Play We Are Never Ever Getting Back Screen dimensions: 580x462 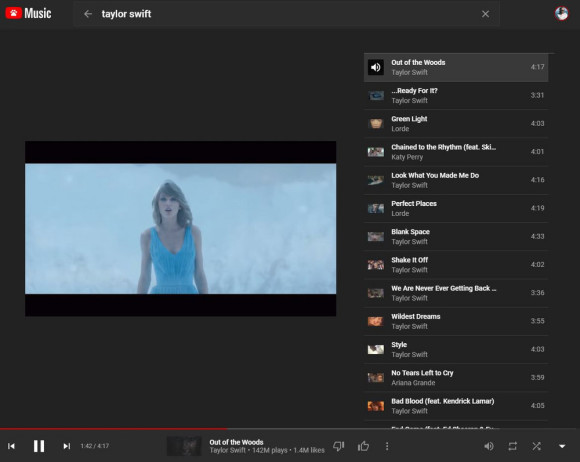click(x=456, y=293)
